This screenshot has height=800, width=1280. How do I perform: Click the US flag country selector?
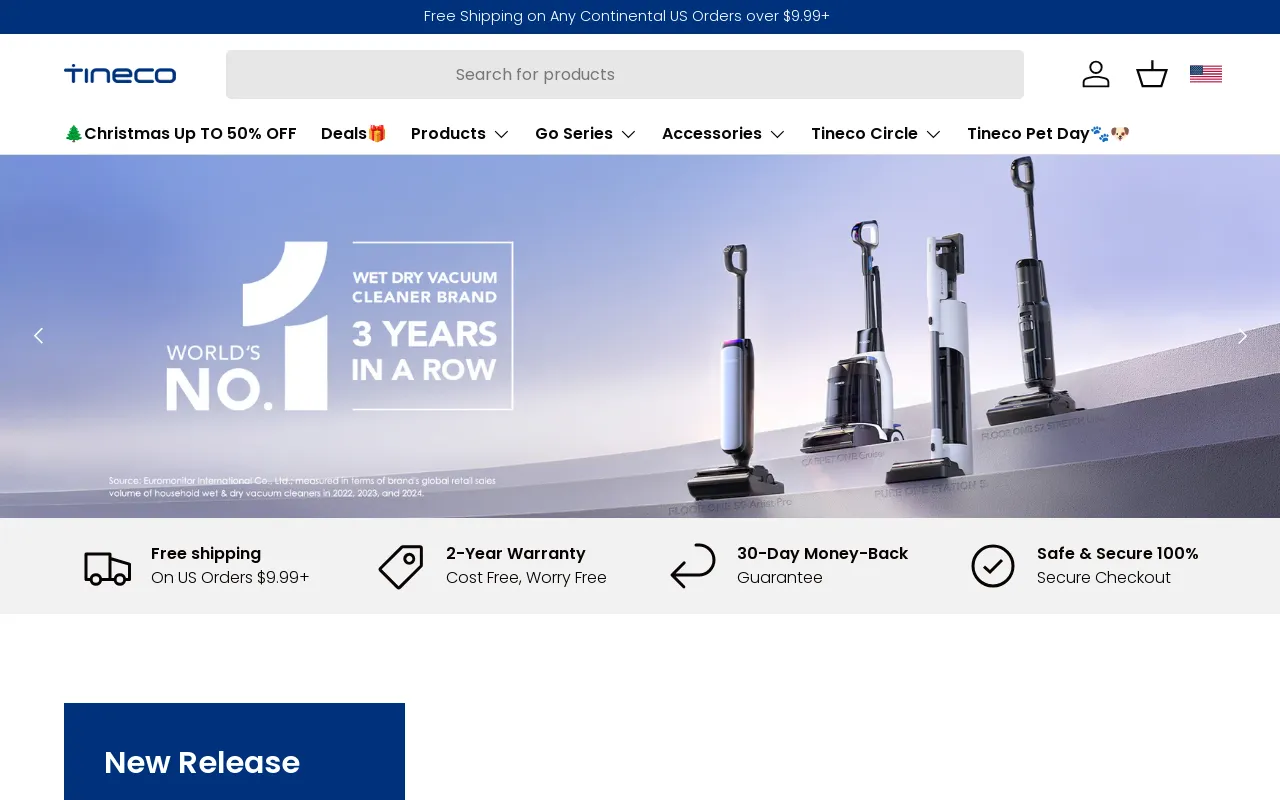[1206, 74]
